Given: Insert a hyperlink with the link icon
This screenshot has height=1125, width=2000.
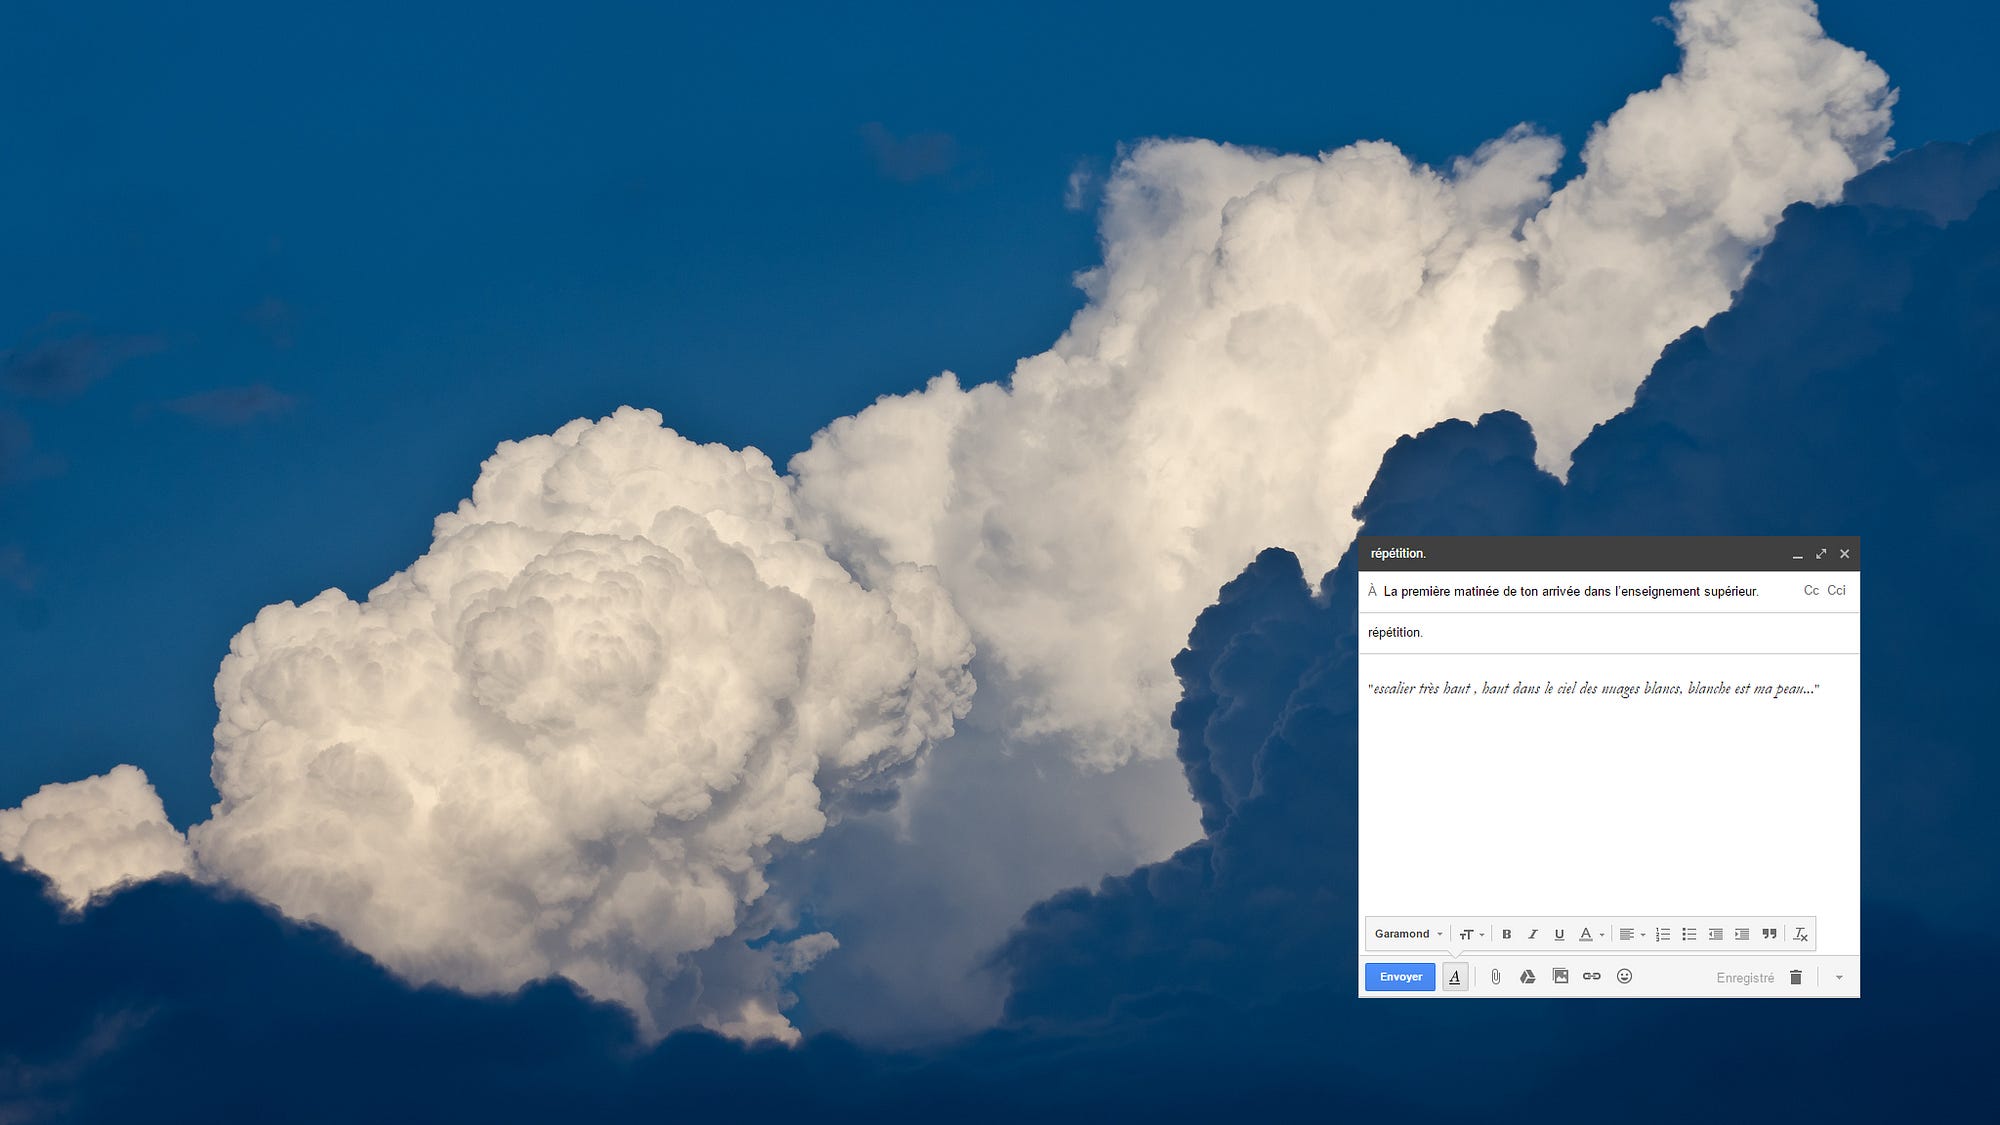Looking at the screenshot, I should tap(1592, 976).
